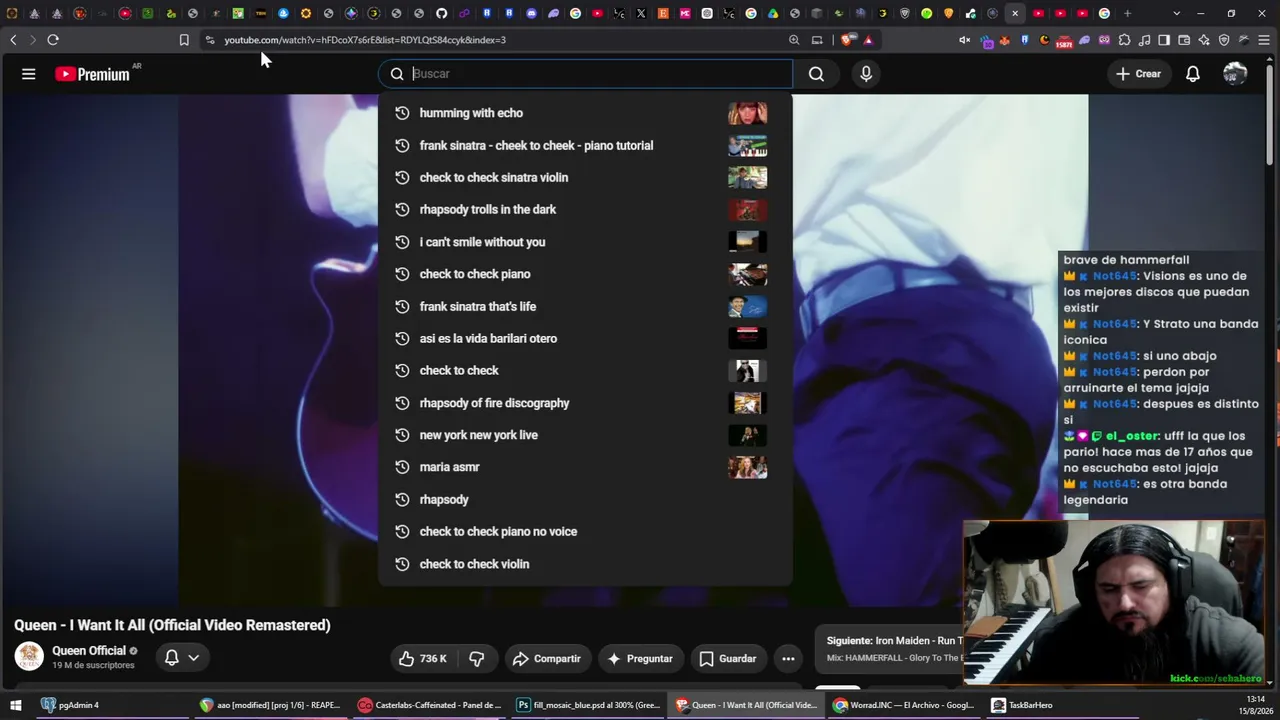Reload the page in the browser
The width and height of the screenshot is (1280, 720).
point(53,40)
